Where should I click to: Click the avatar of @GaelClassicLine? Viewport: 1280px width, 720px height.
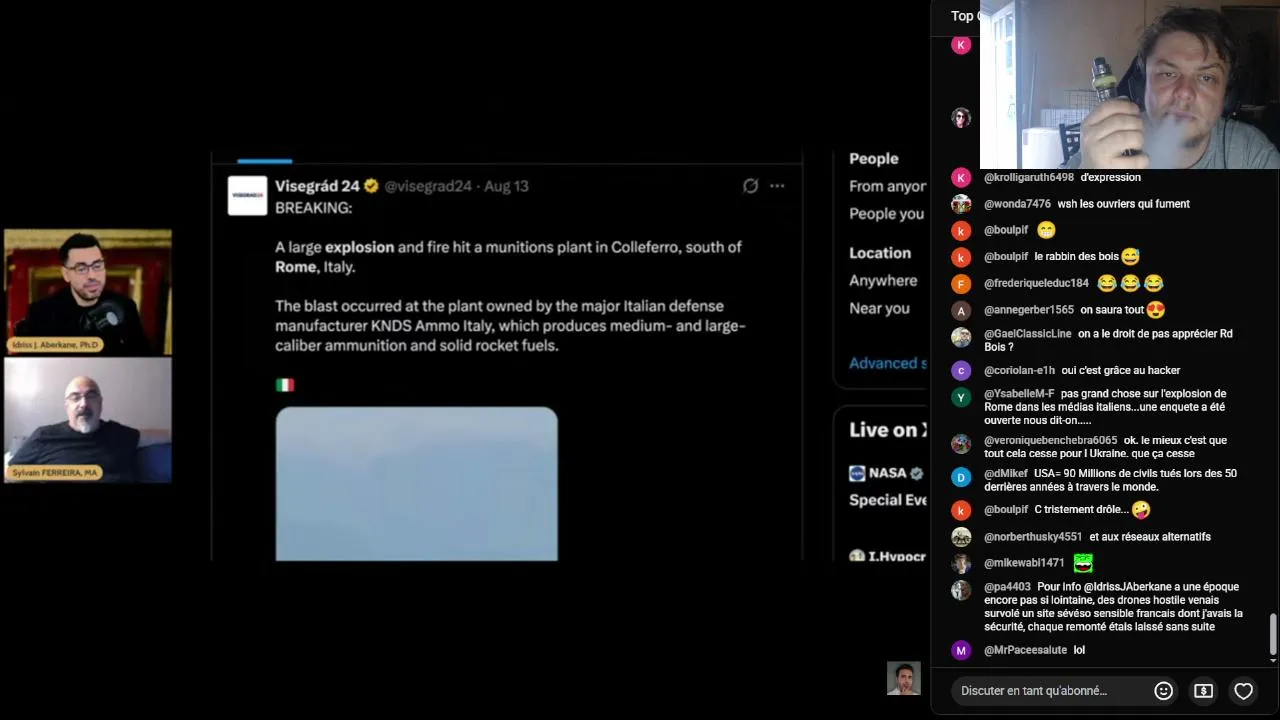961,336
